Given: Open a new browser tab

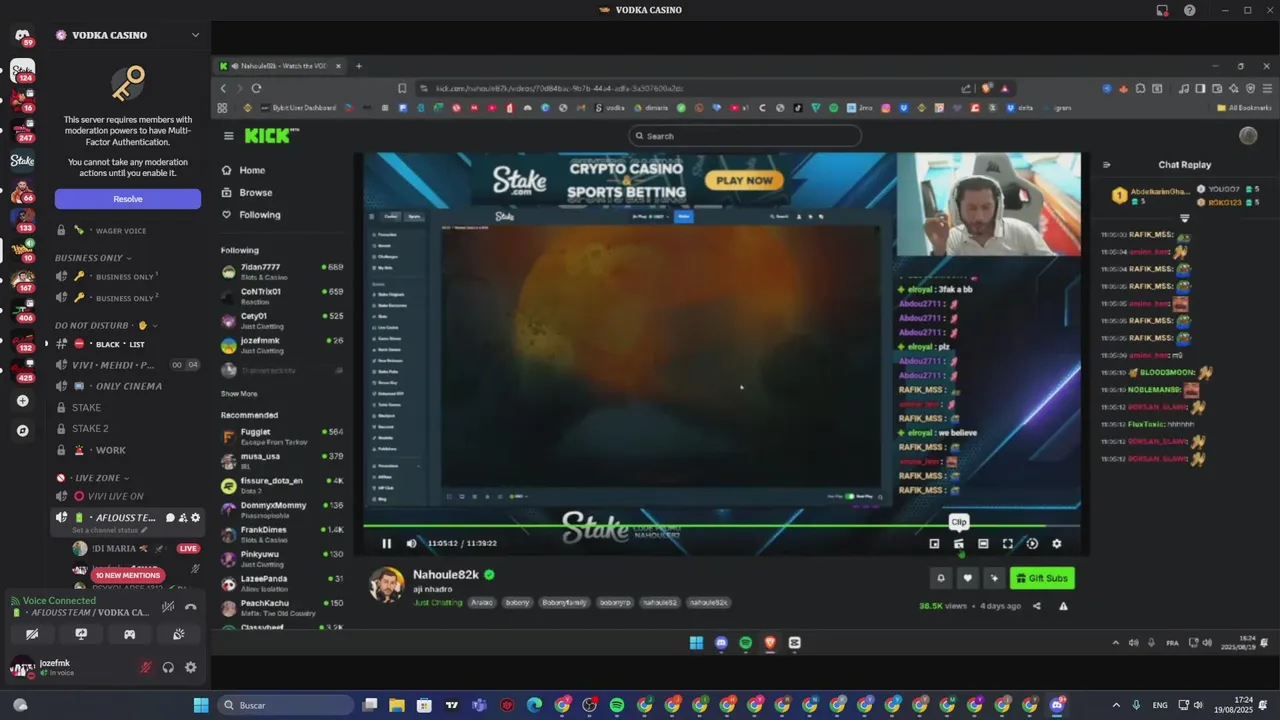Looking at the screenshot, I should pyautogui.click(x=358, y=66).
